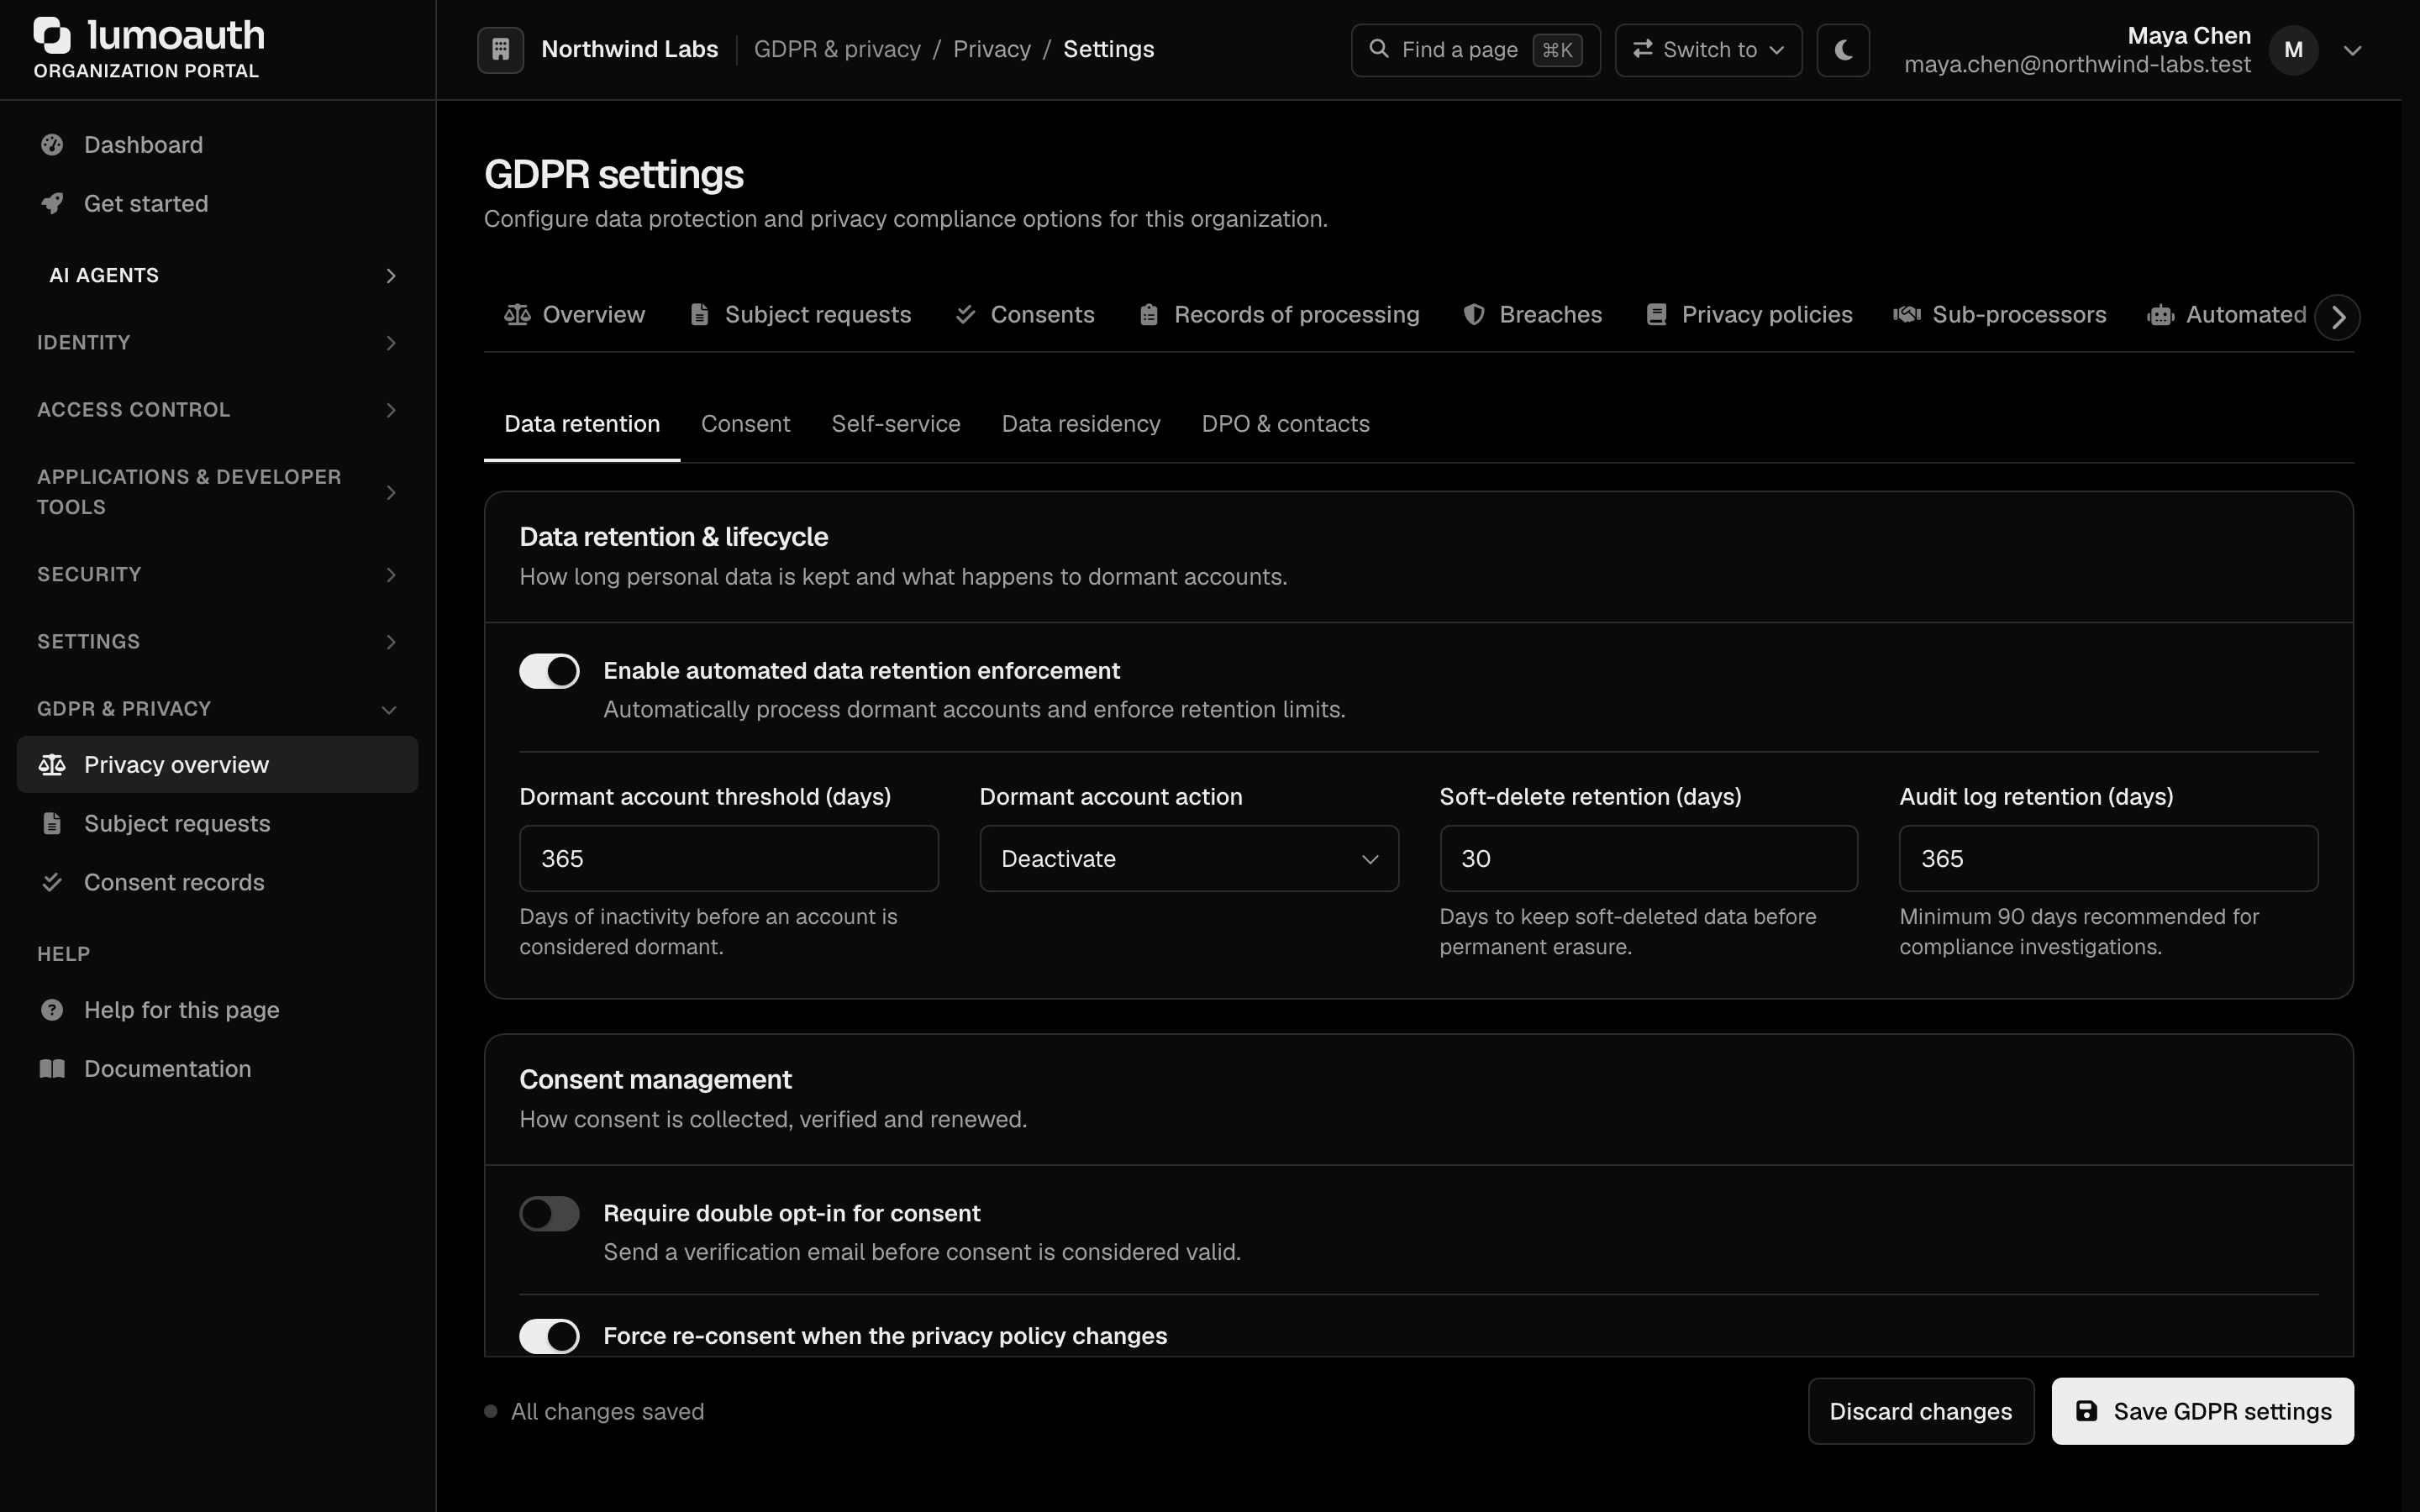
Task: Click the Northwind Labs building icon
Action: [x=501, y=49]
